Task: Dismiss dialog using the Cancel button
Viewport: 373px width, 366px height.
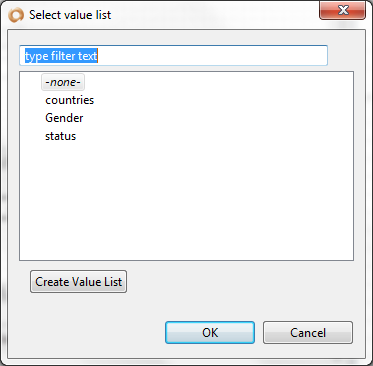Action: [308, 332]
